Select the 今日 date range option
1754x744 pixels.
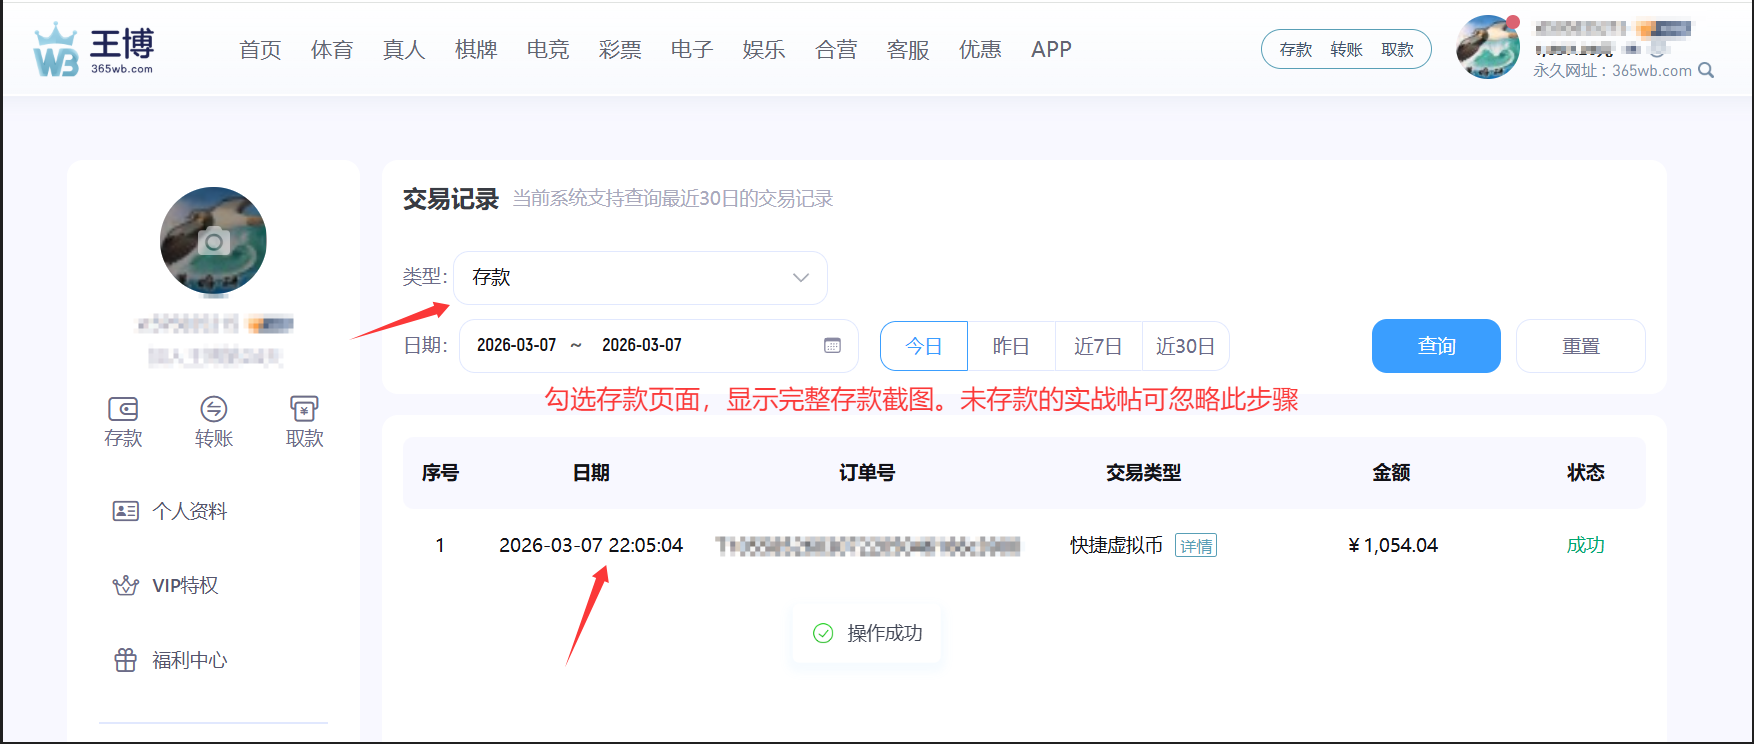[923, 346]
